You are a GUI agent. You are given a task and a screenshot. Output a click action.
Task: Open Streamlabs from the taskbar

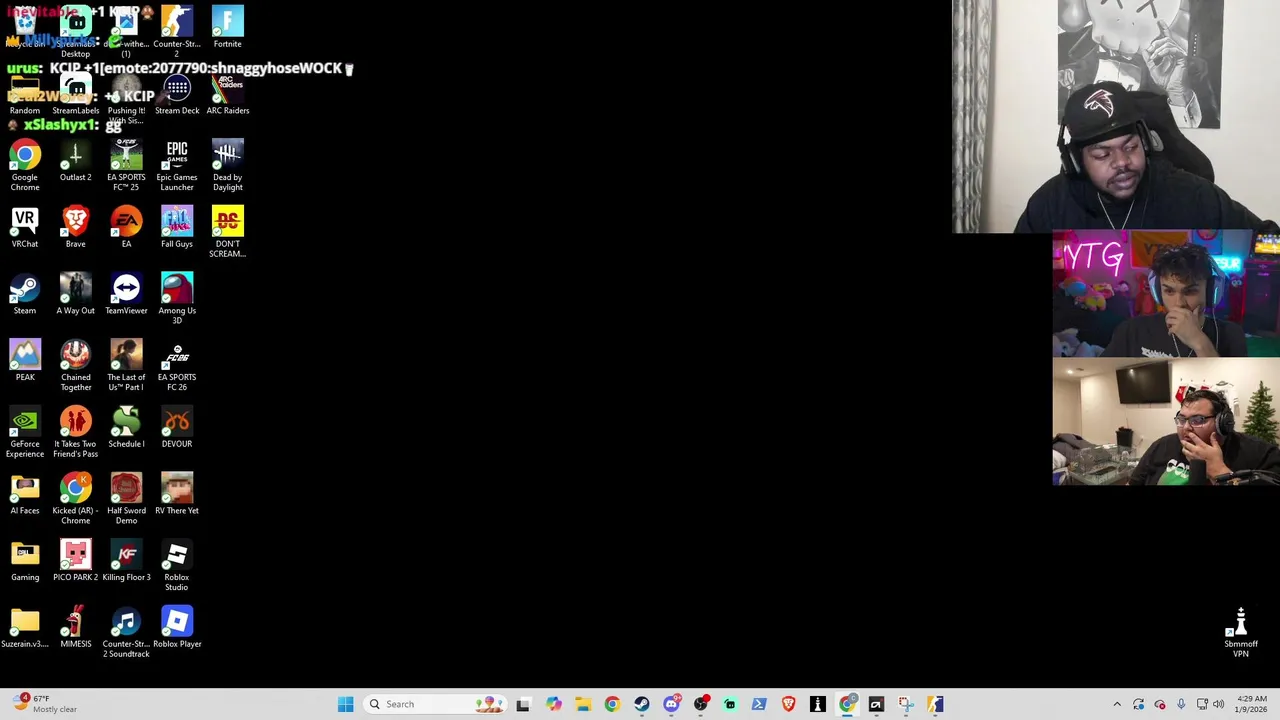(x=730, y=704)
